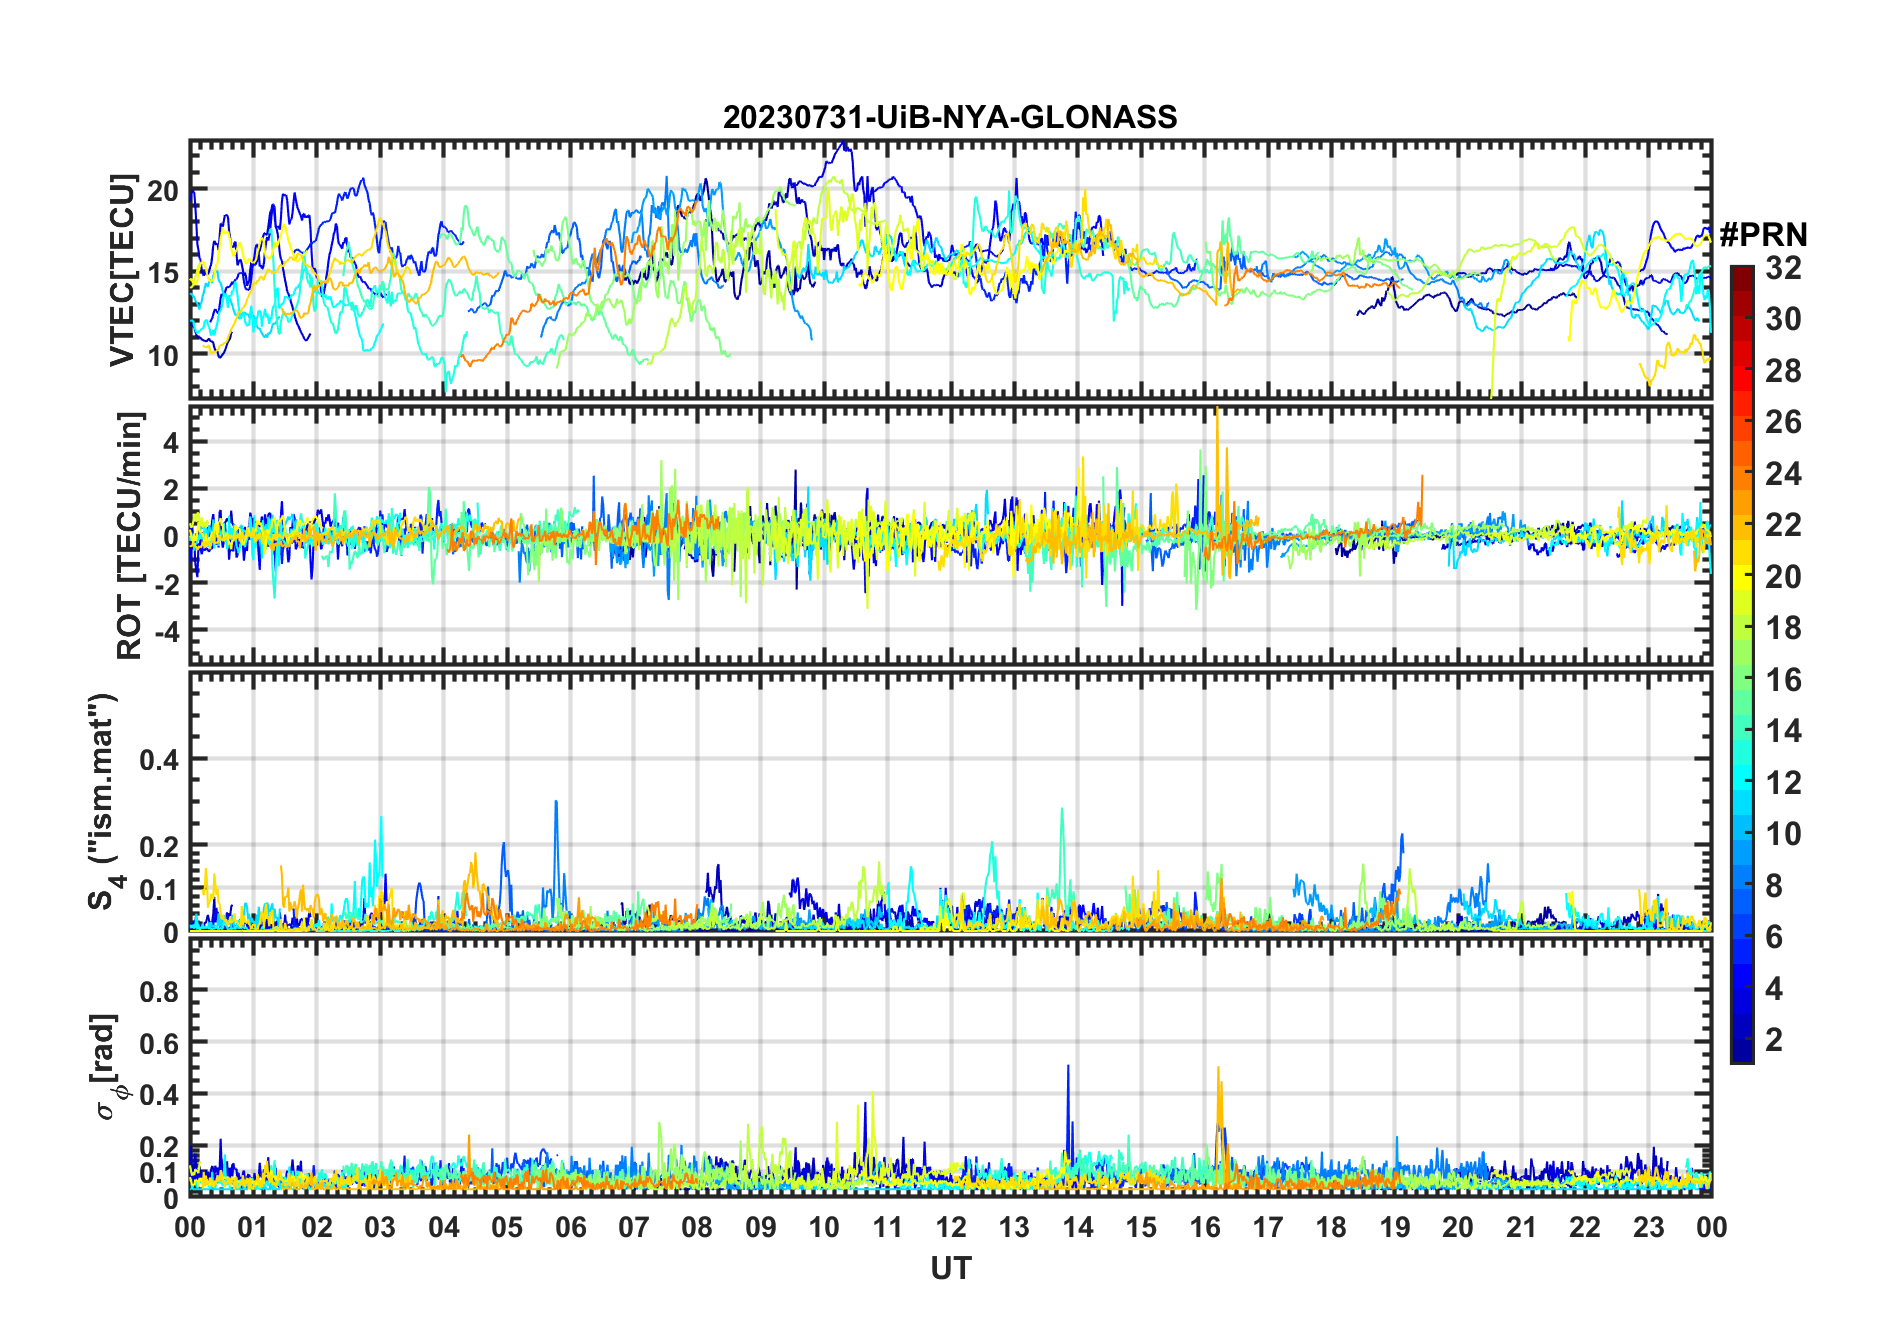Click x-axis hour label 07
This screenshot has width=1902, height=1330.
tap(634, 1227)
